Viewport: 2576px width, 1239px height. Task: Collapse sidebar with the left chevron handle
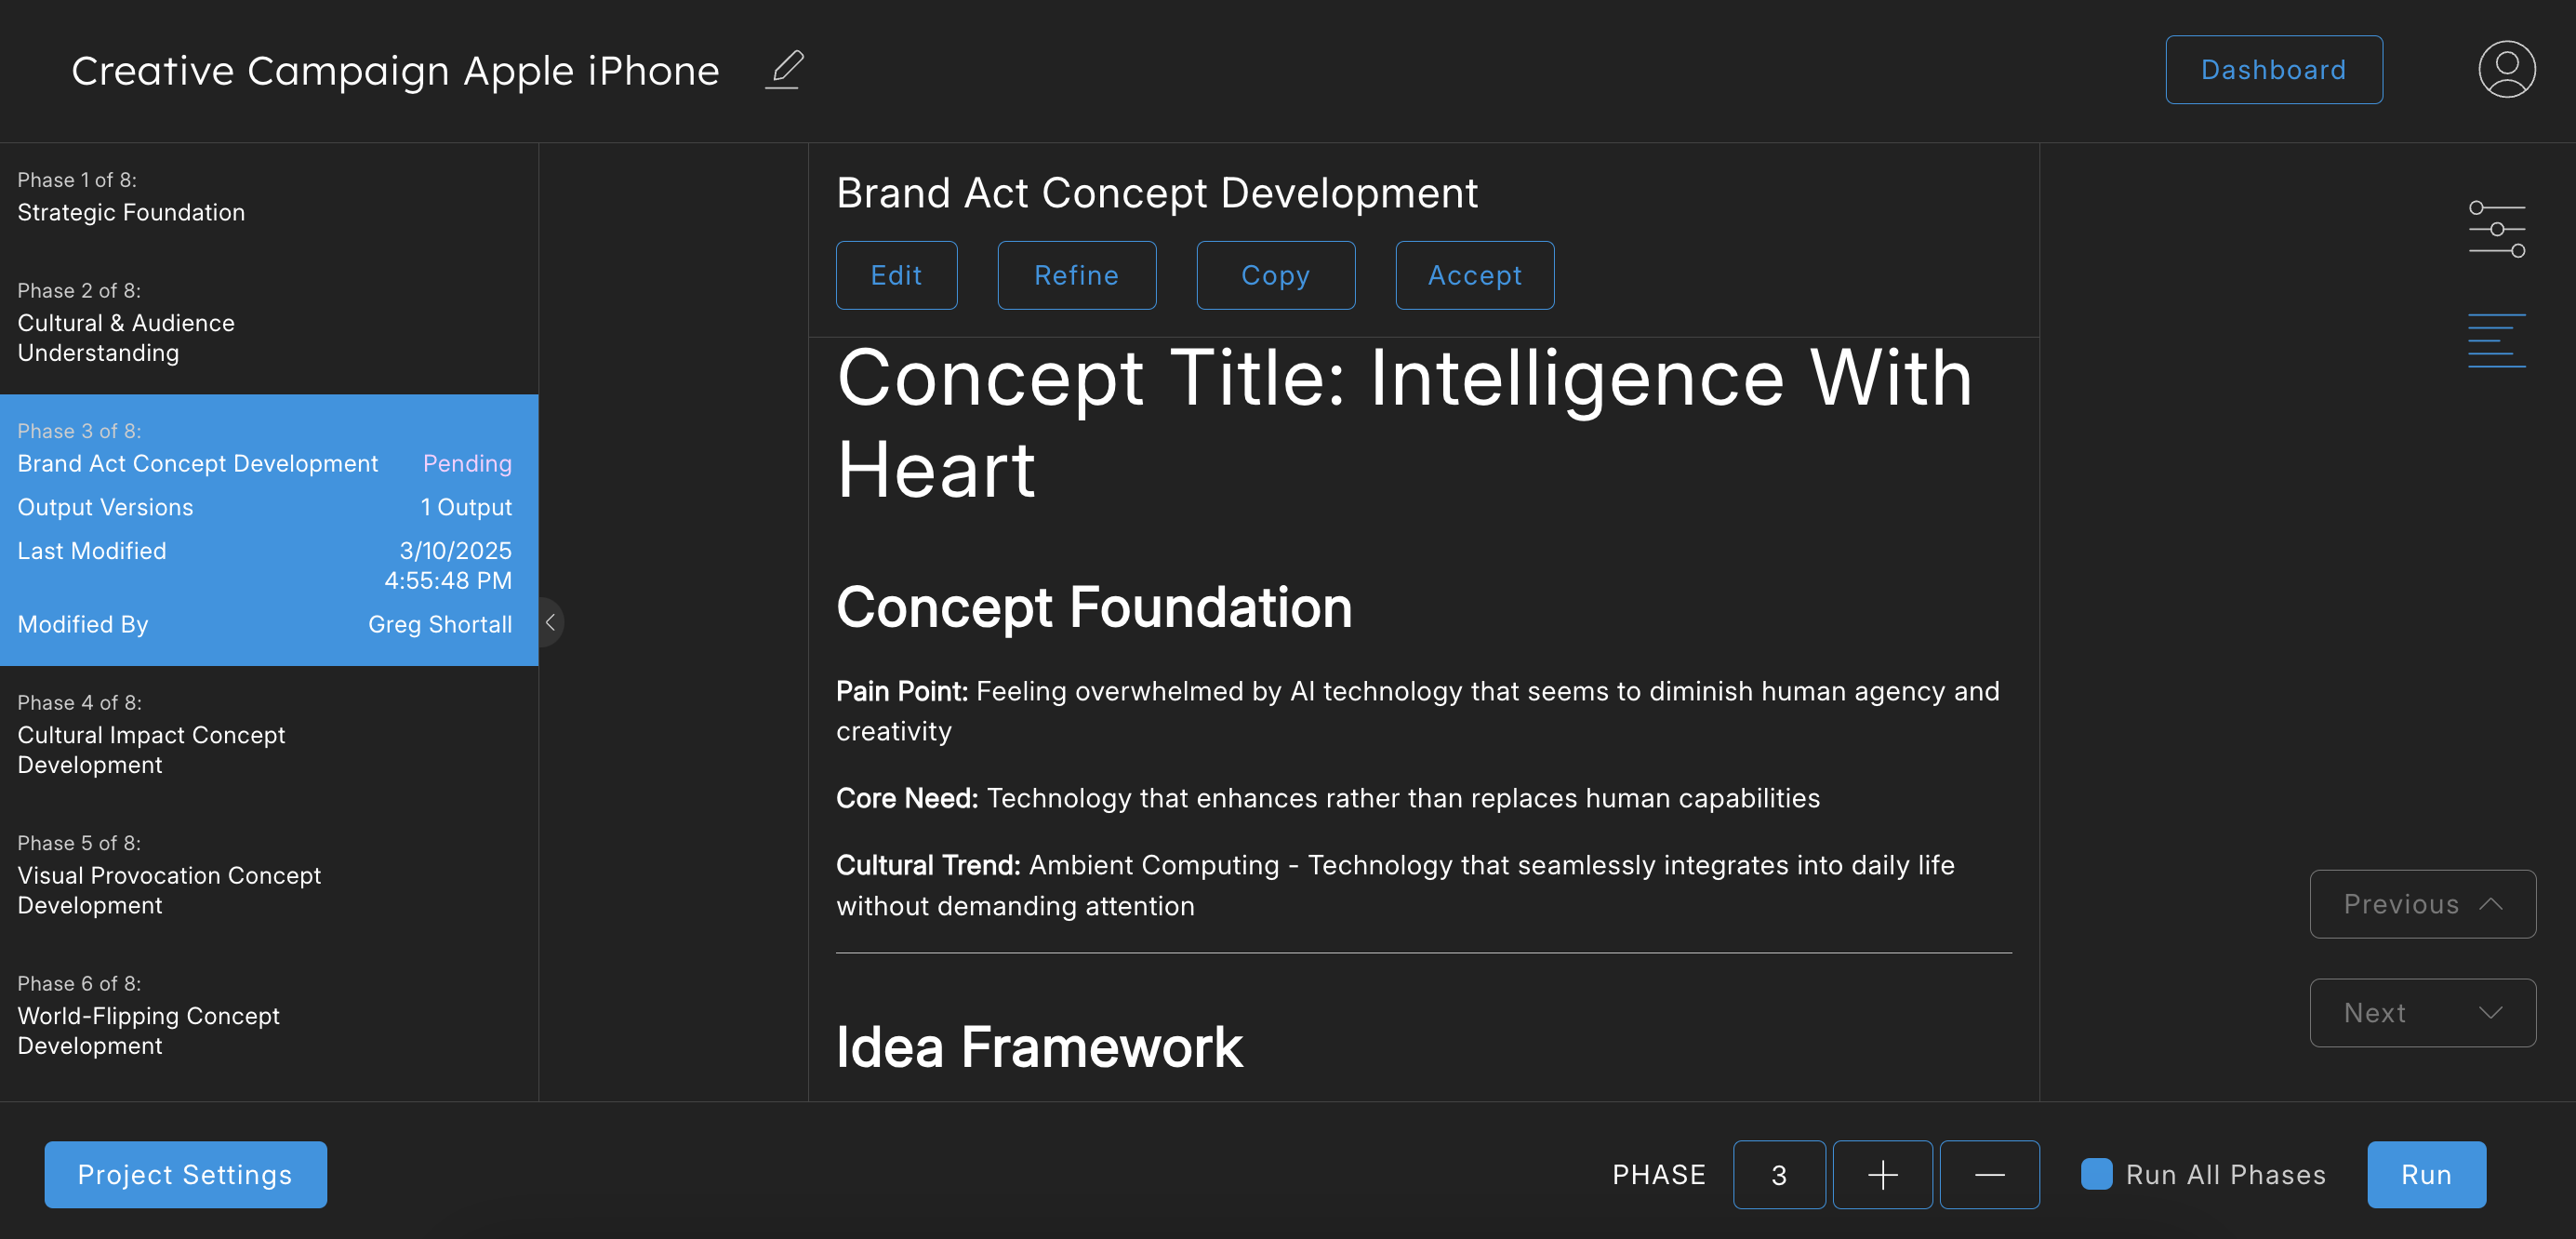(551, 622)
